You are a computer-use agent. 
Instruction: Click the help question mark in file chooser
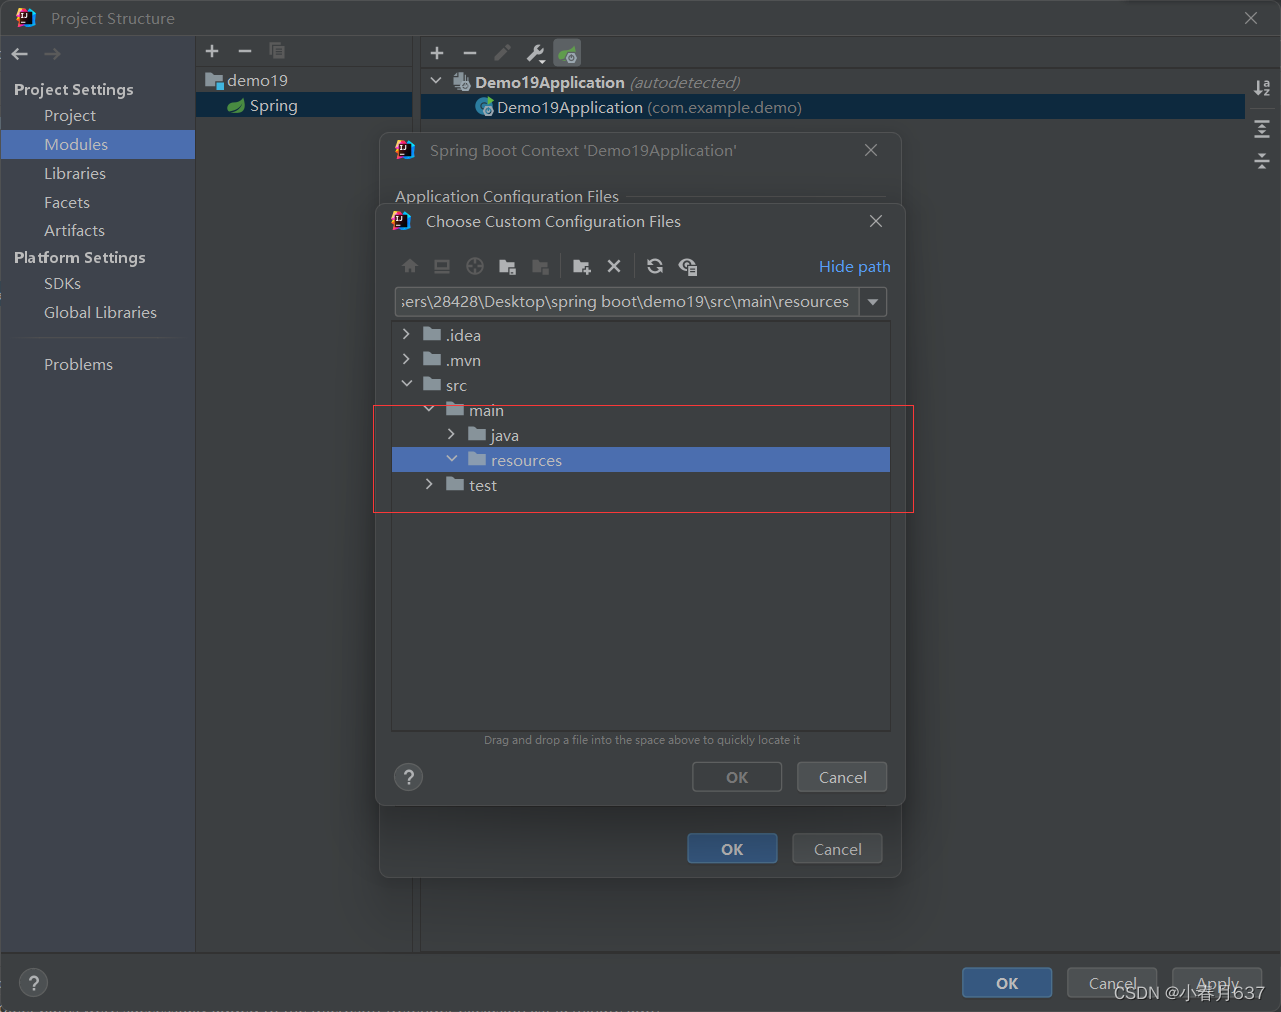point(408,777)
